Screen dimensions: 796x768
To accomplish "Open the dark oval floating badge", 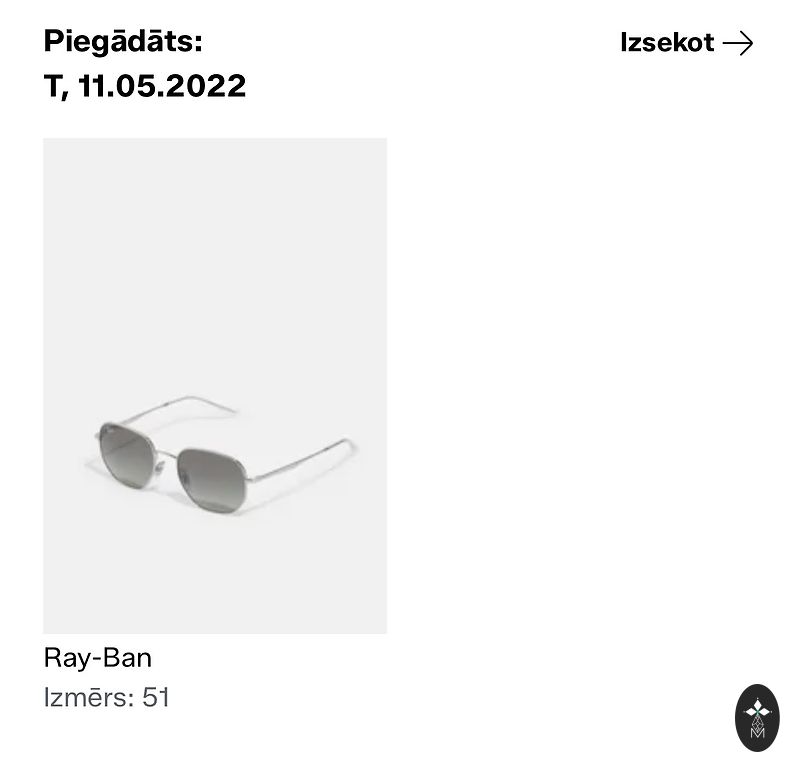I will pos(756,717).
